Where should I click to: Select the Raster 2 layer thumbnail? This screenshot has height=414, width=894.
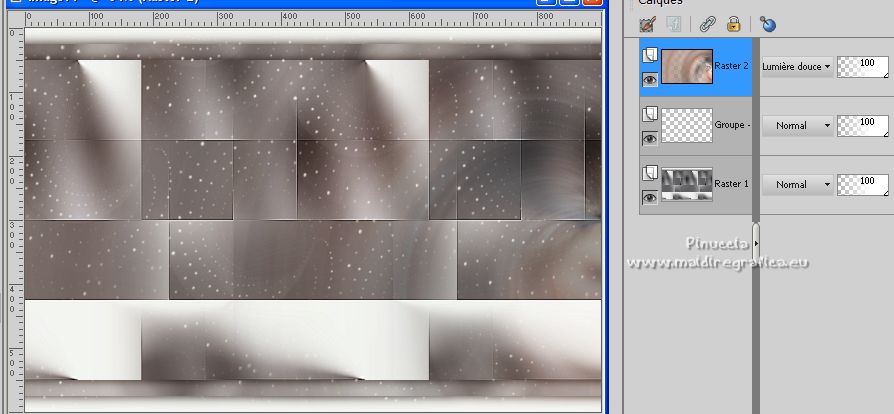[x=687, y=66]
